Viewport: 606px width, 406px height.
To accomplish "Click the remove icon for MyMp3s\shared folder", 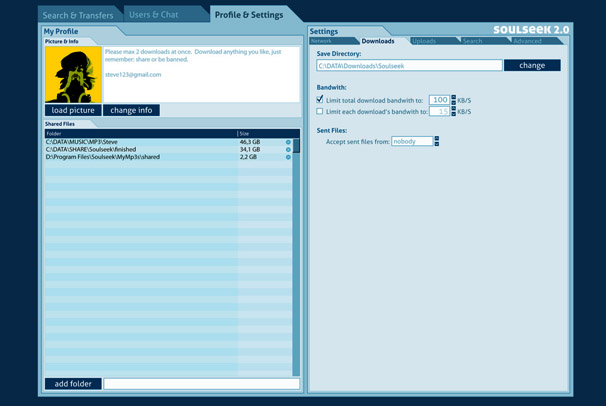I will [x=288, y=157].
